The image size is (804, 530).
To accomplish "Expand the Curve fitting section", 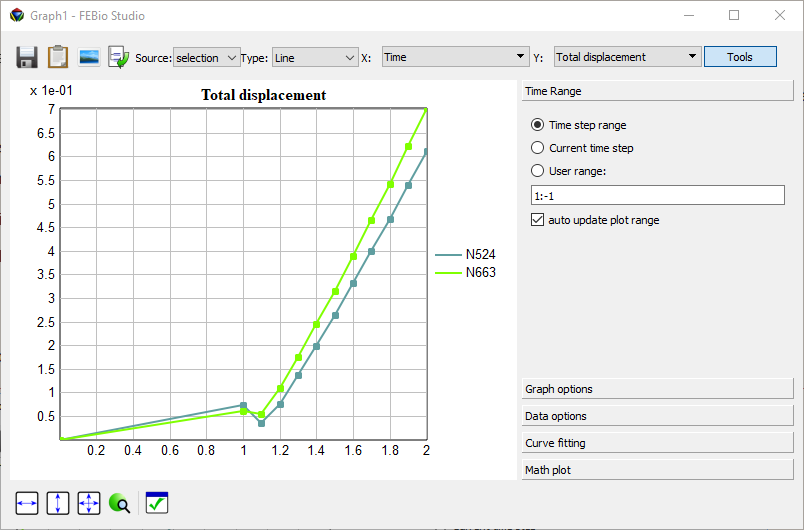I will click(657, 443).
